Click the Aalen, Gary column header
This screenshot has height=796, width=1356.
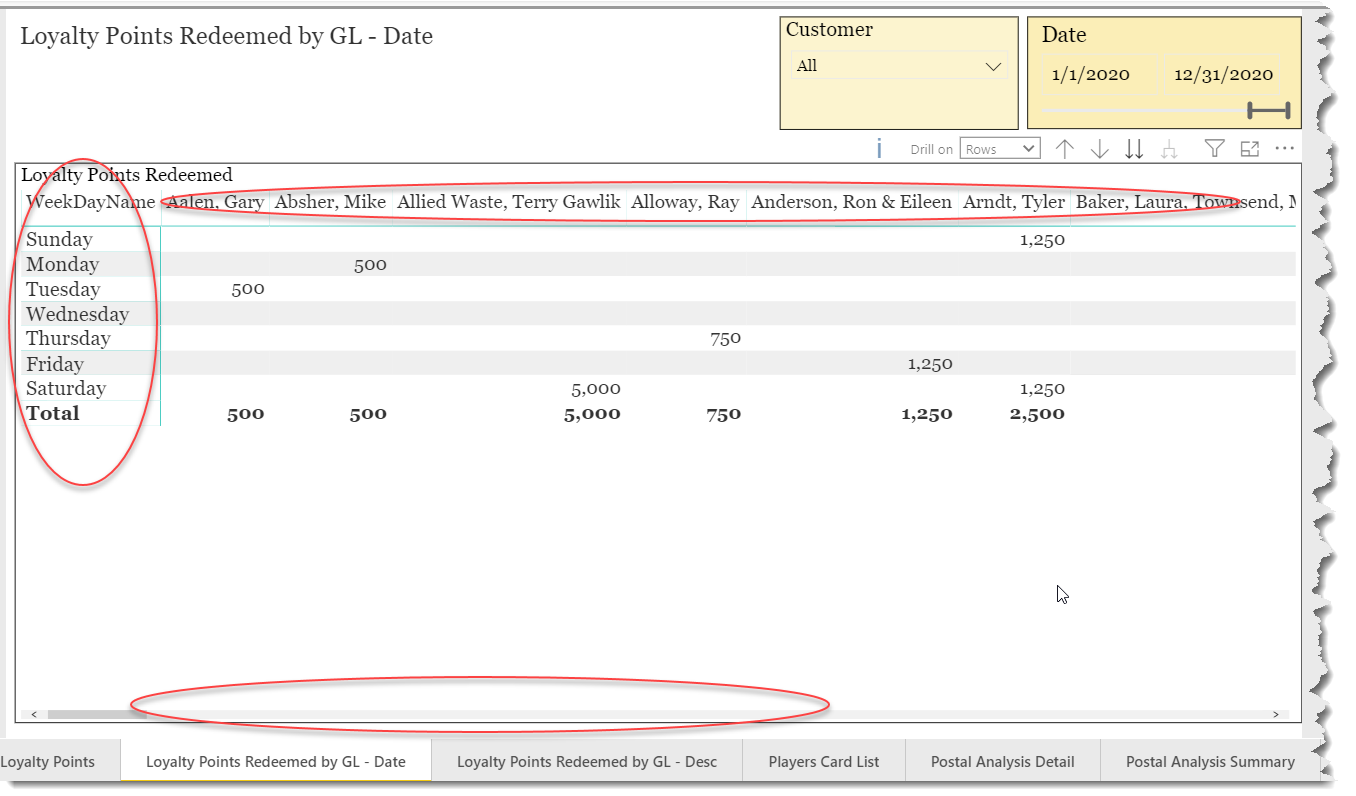click(x=215, y=202)
